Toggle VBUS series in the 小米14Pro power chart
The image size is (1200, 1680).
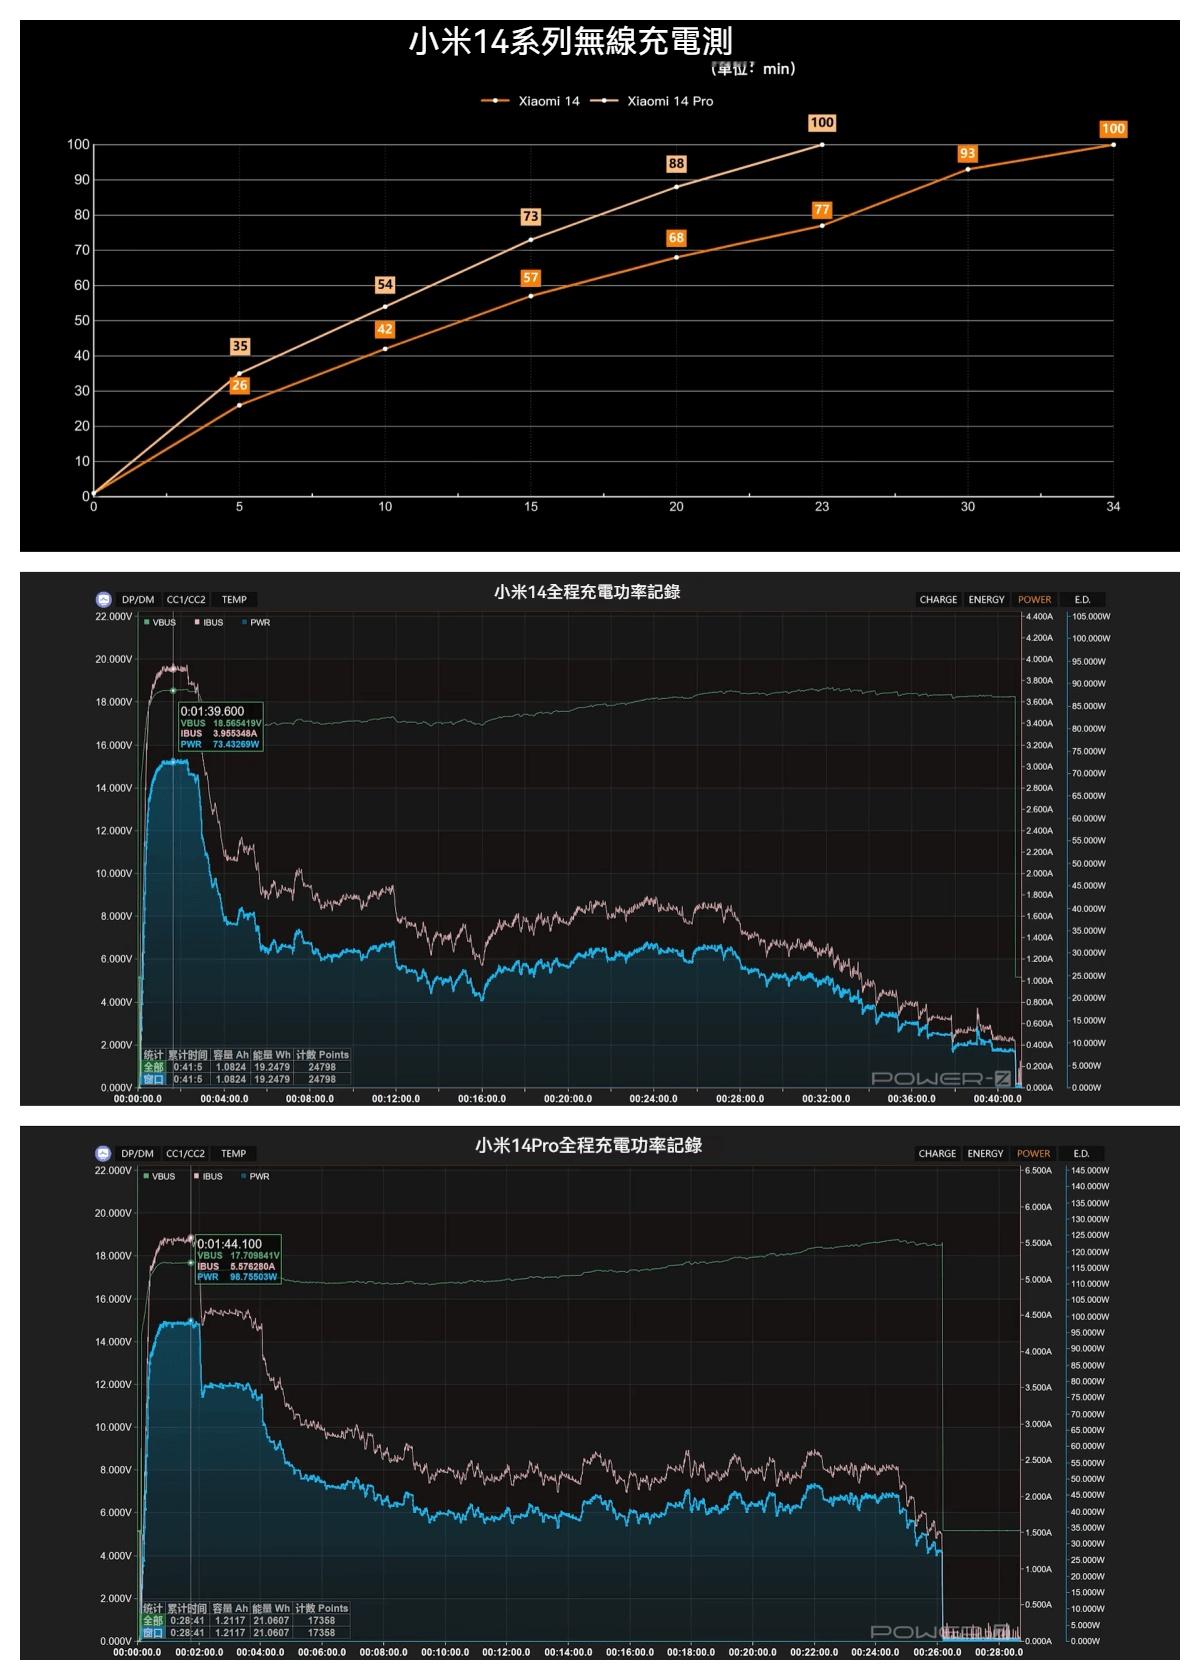(x=160, y=1177)
